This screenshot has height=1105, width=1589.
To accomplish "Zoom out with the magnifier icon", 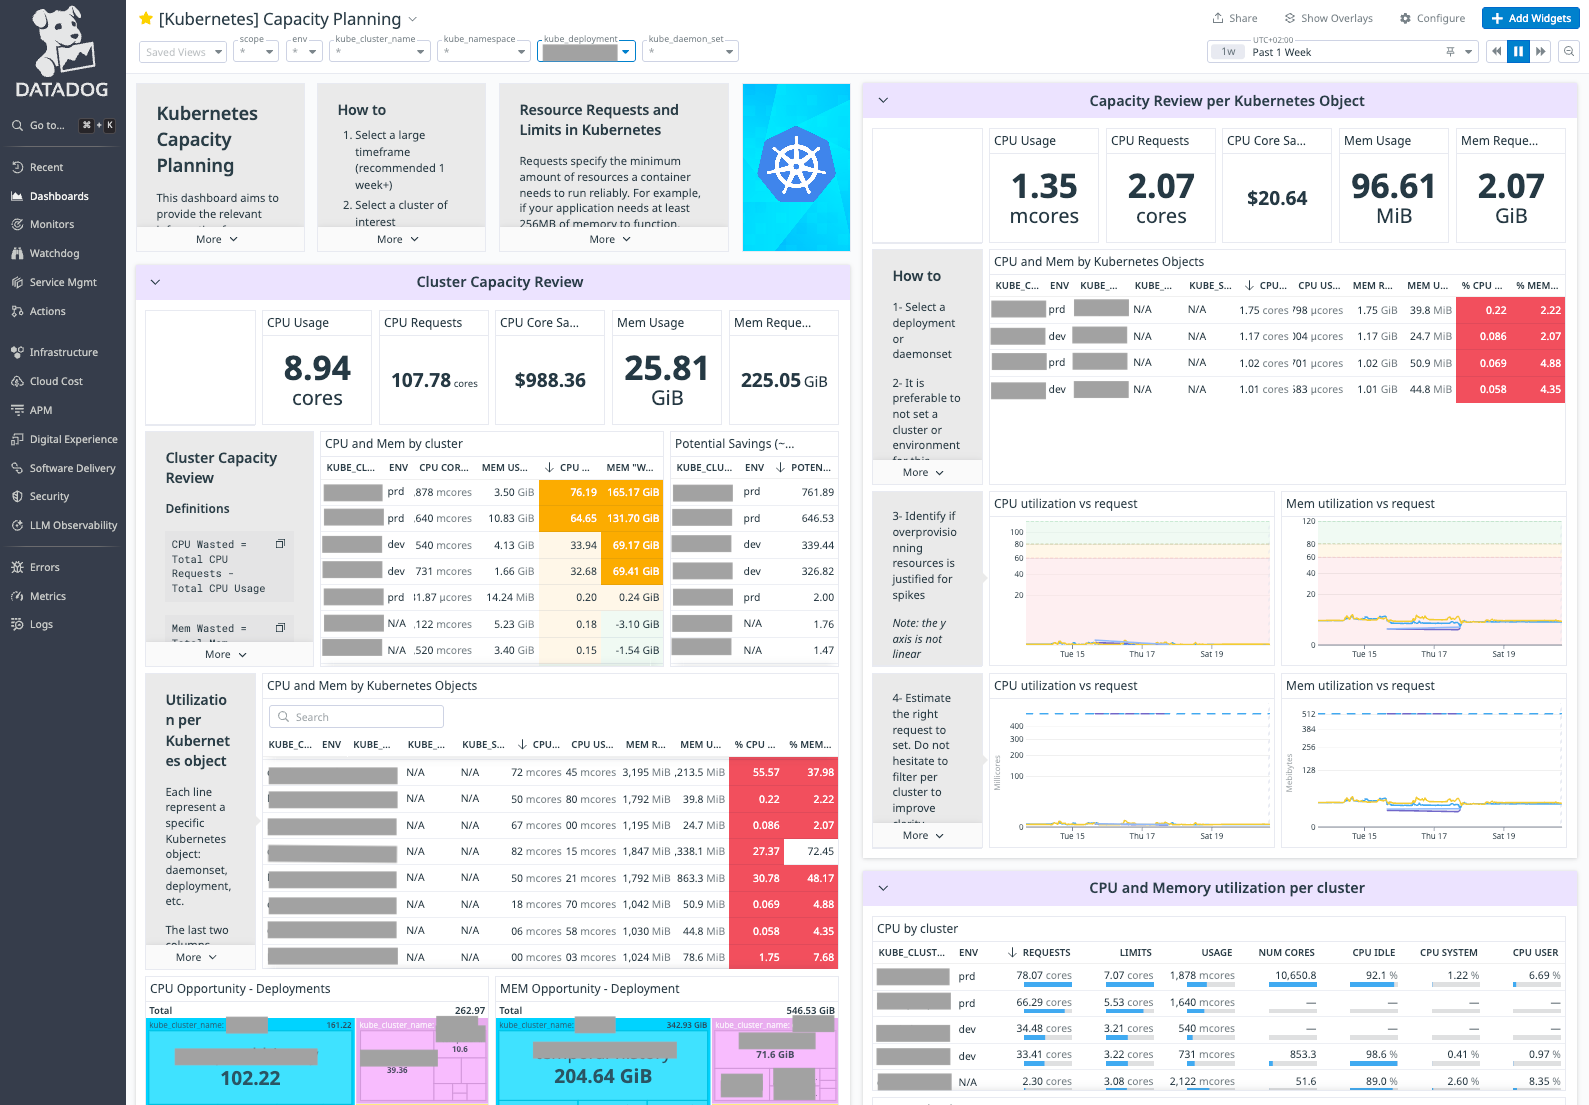I will coord(1569,52).
